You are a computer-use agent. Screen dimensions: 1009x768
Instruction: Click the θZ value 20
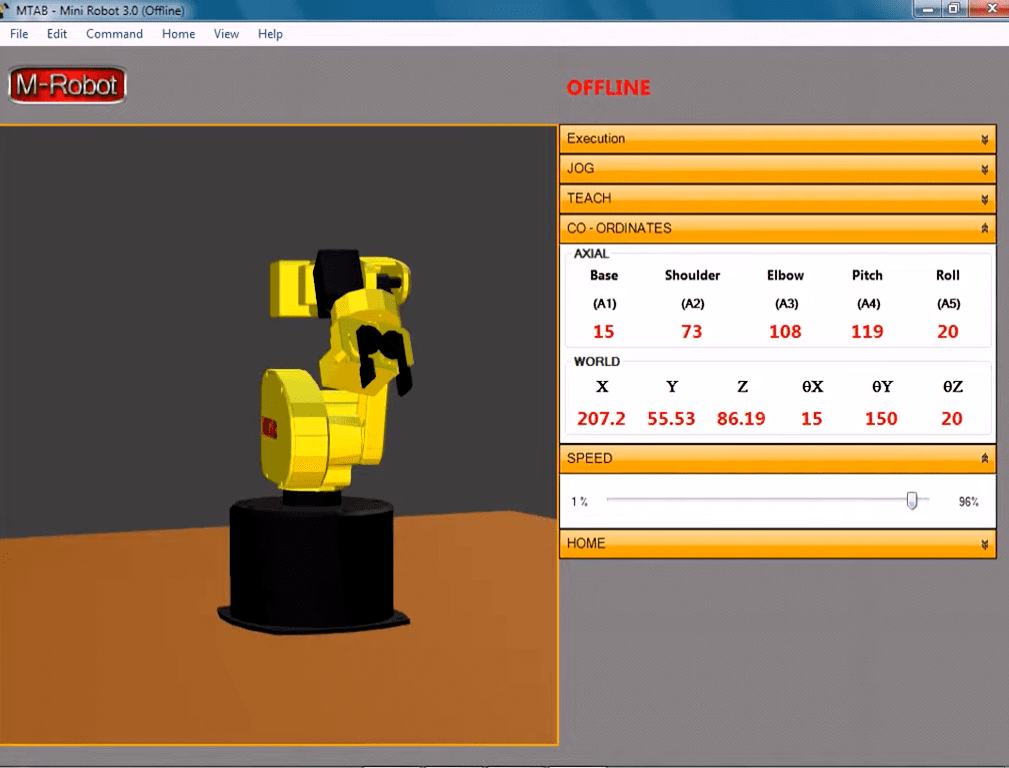(952, 419)
